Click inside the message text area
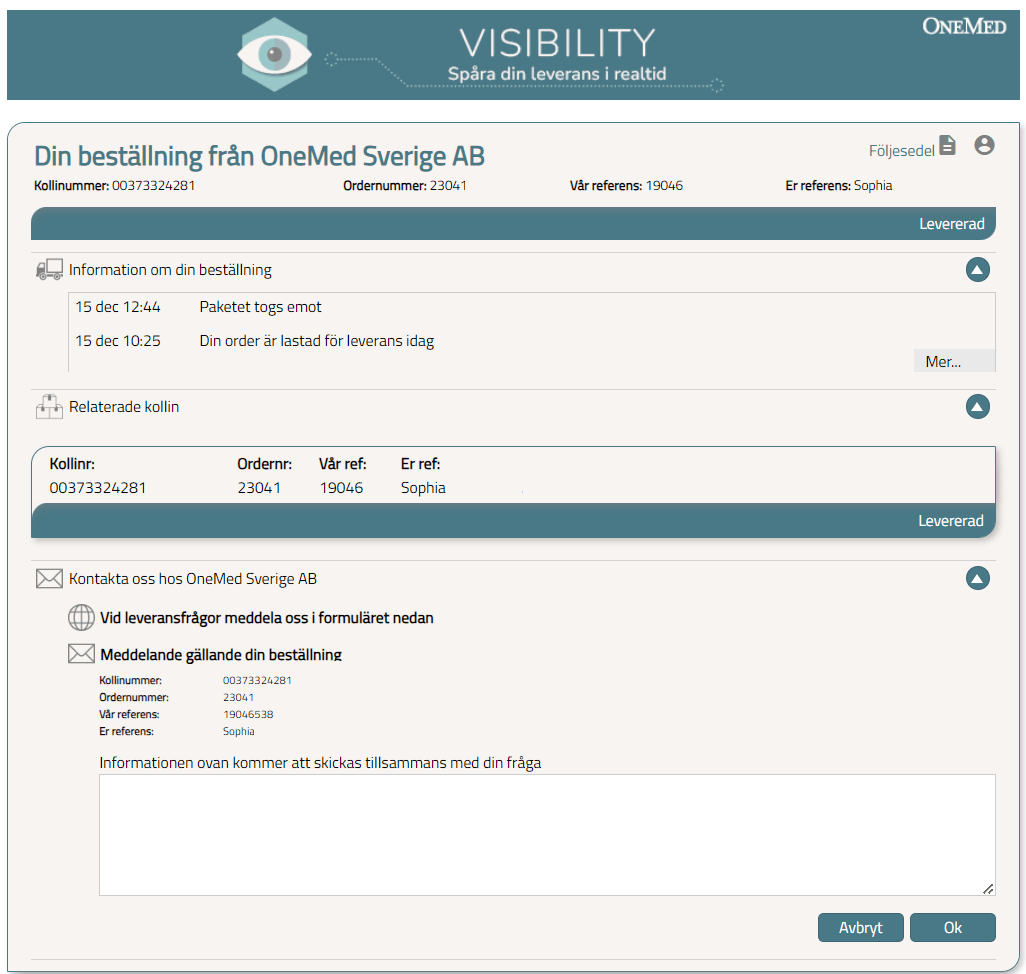This screenshot has height=974, width=1026. click(546, 835)
